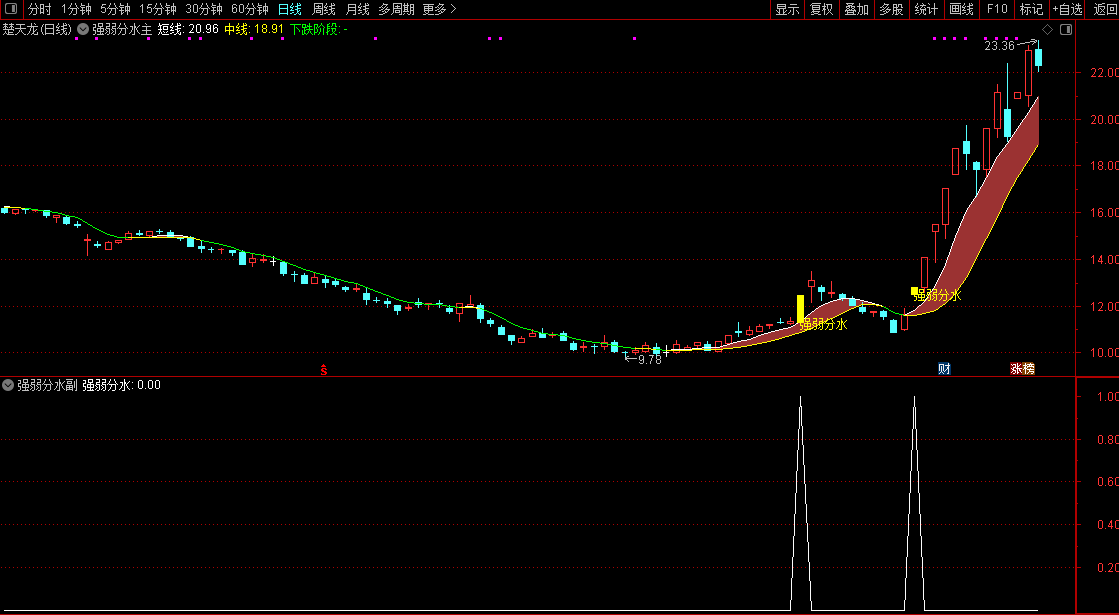Expand the 更多 periods menu

click(439, 9)
